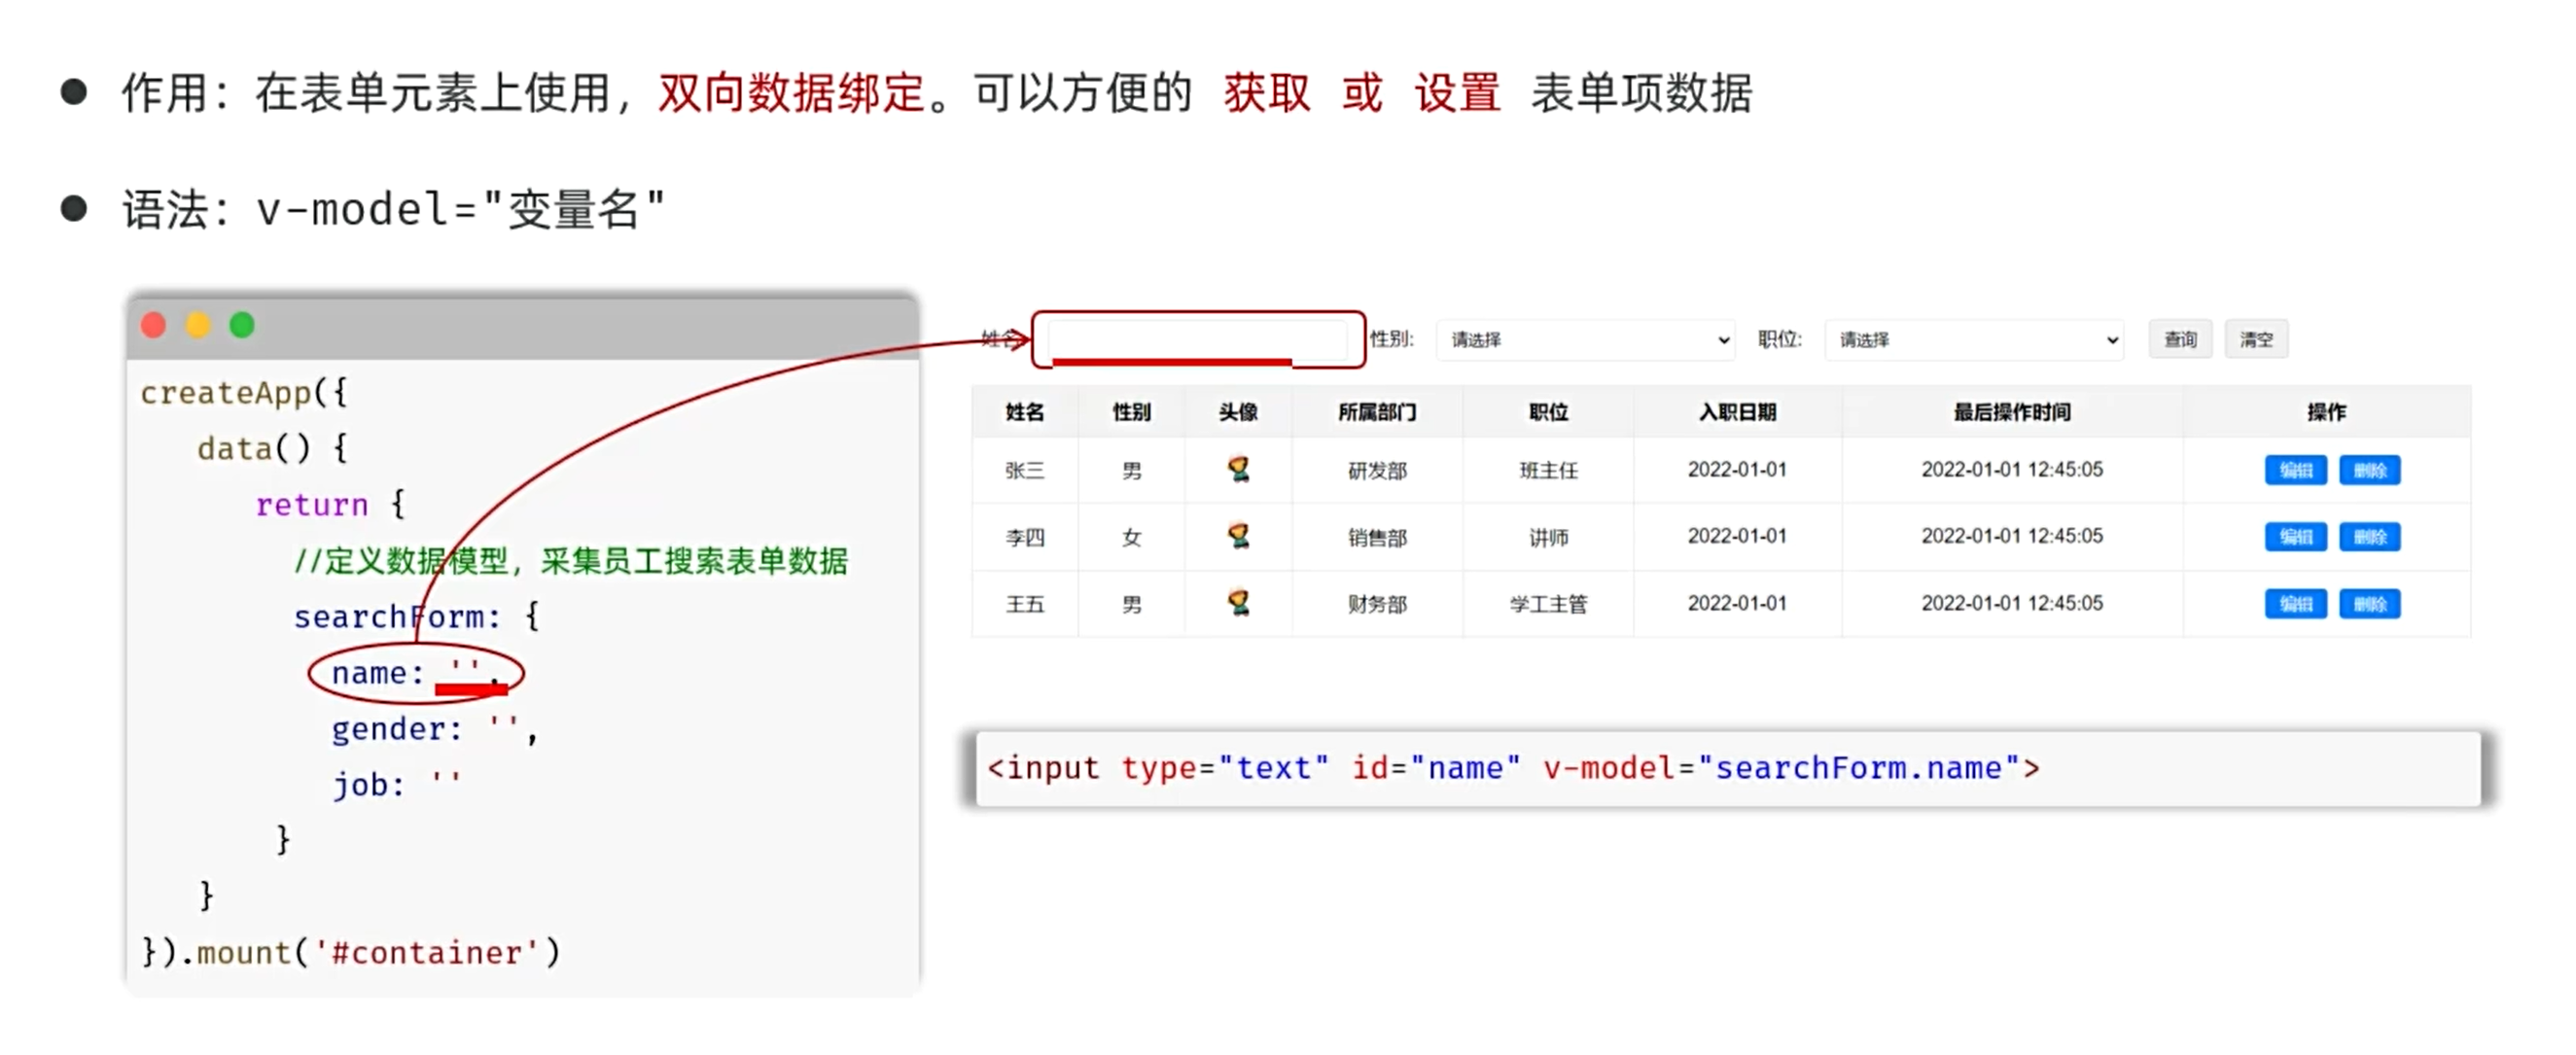2576x1055 pixels.
Task: Click the yellow minimize dot on code window
Action: tap(198, 325)
